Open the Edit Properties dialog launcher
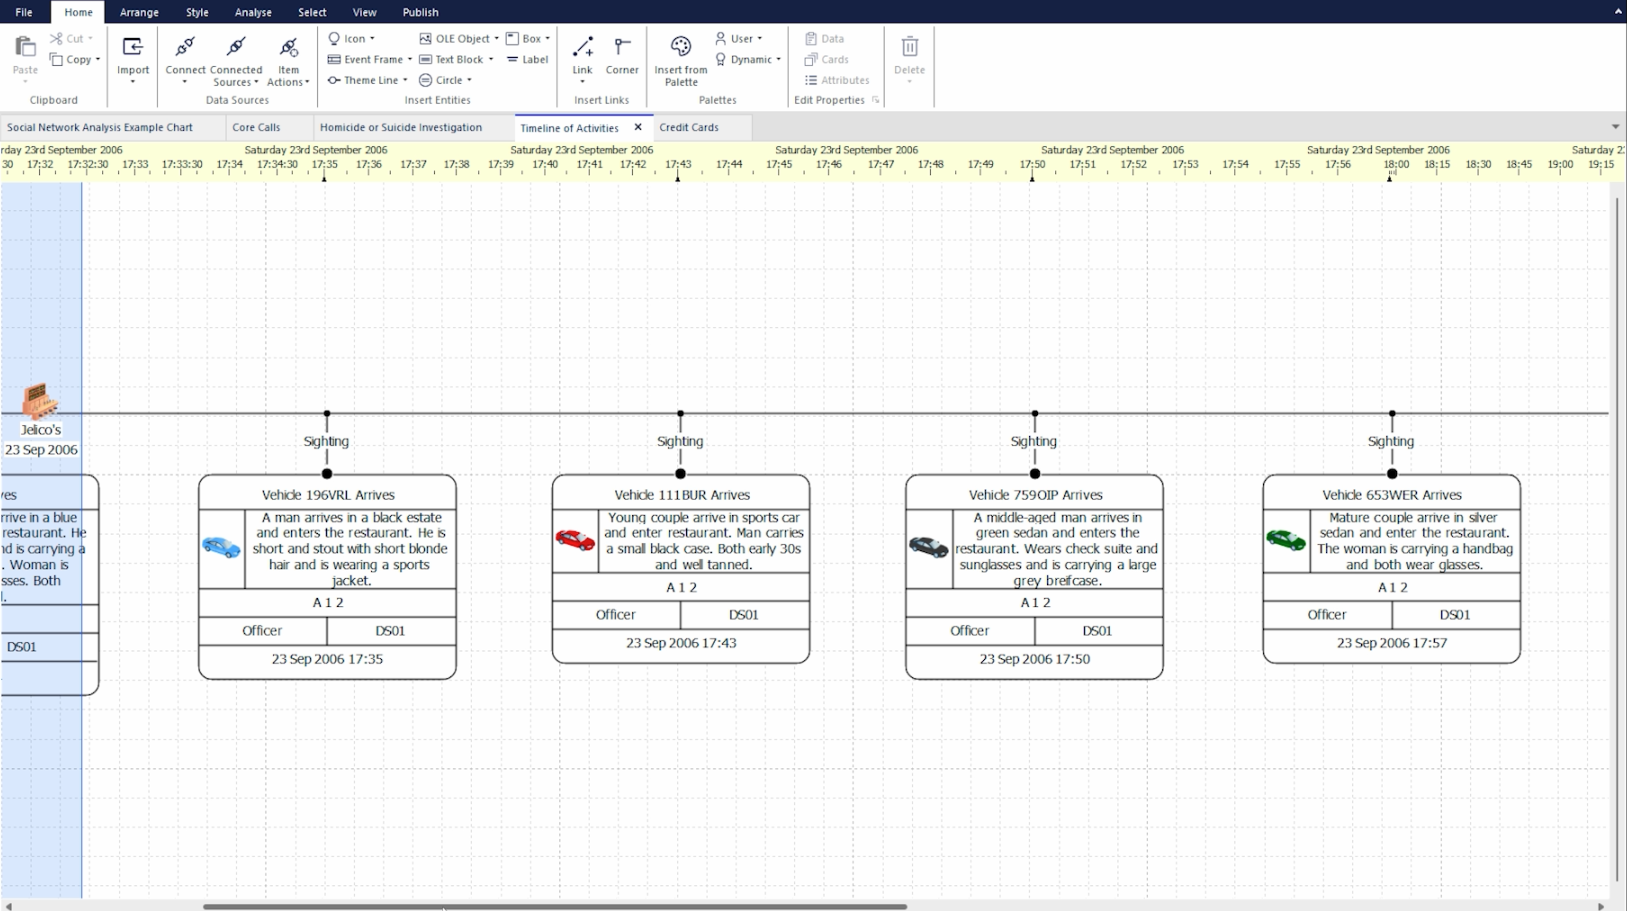Image resolution: width=1627 pixels, height=911 pixels. coord(874,99)
